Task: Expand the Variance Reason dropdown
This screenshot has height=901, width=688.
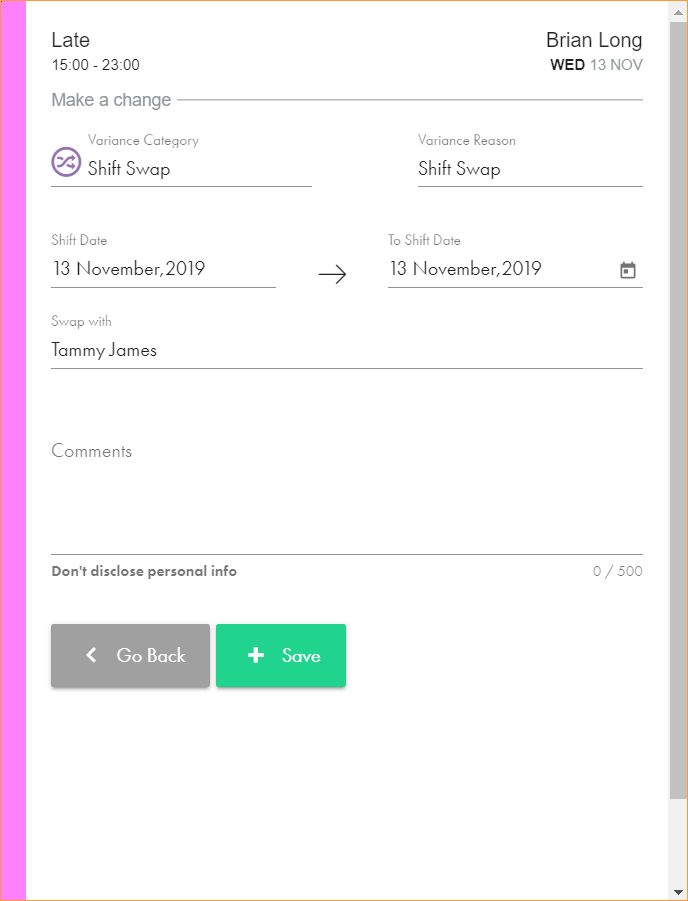Action: (529, 169)
